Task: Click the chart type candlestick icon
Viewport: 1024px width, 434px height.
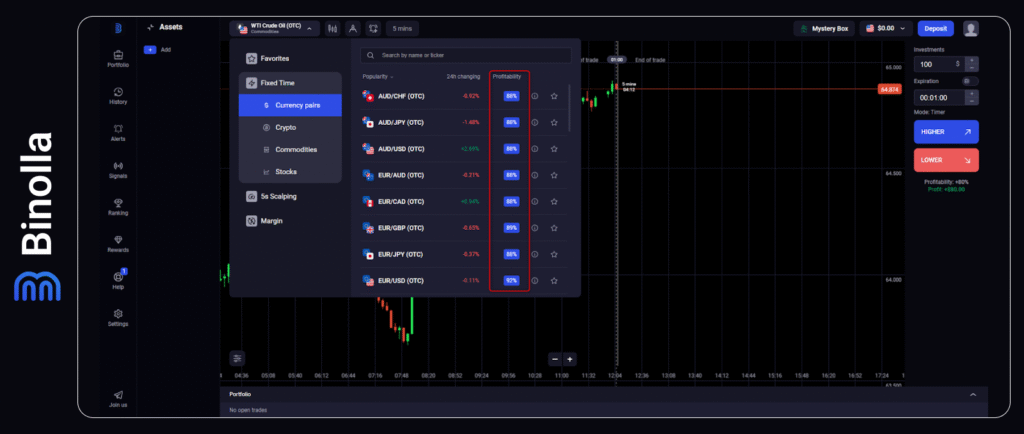Action: pos(332,29)
